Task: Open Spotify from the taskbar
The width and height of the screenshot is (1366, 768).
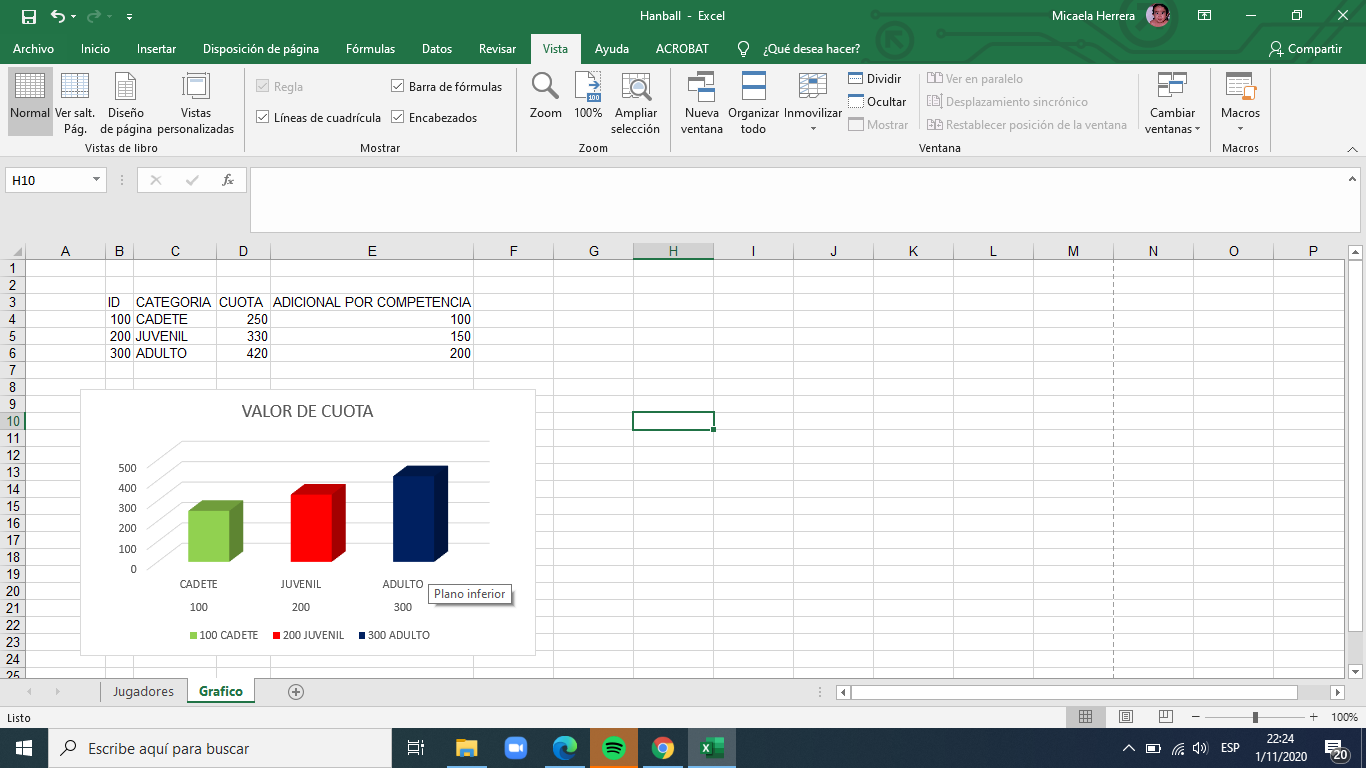Action: [x=614, y=748]
